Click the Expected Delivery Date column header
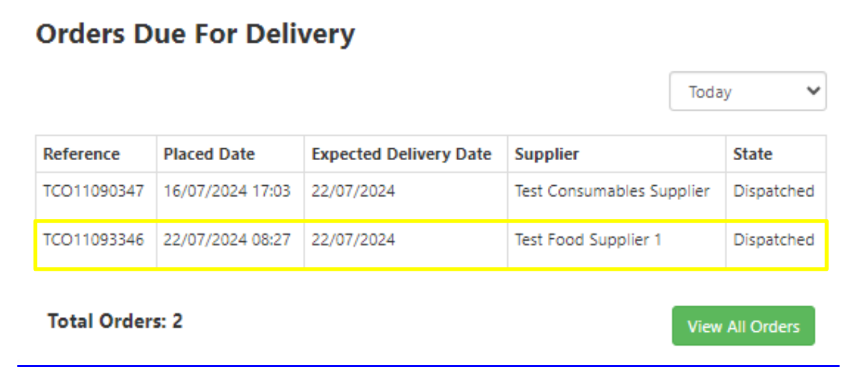 402,154
